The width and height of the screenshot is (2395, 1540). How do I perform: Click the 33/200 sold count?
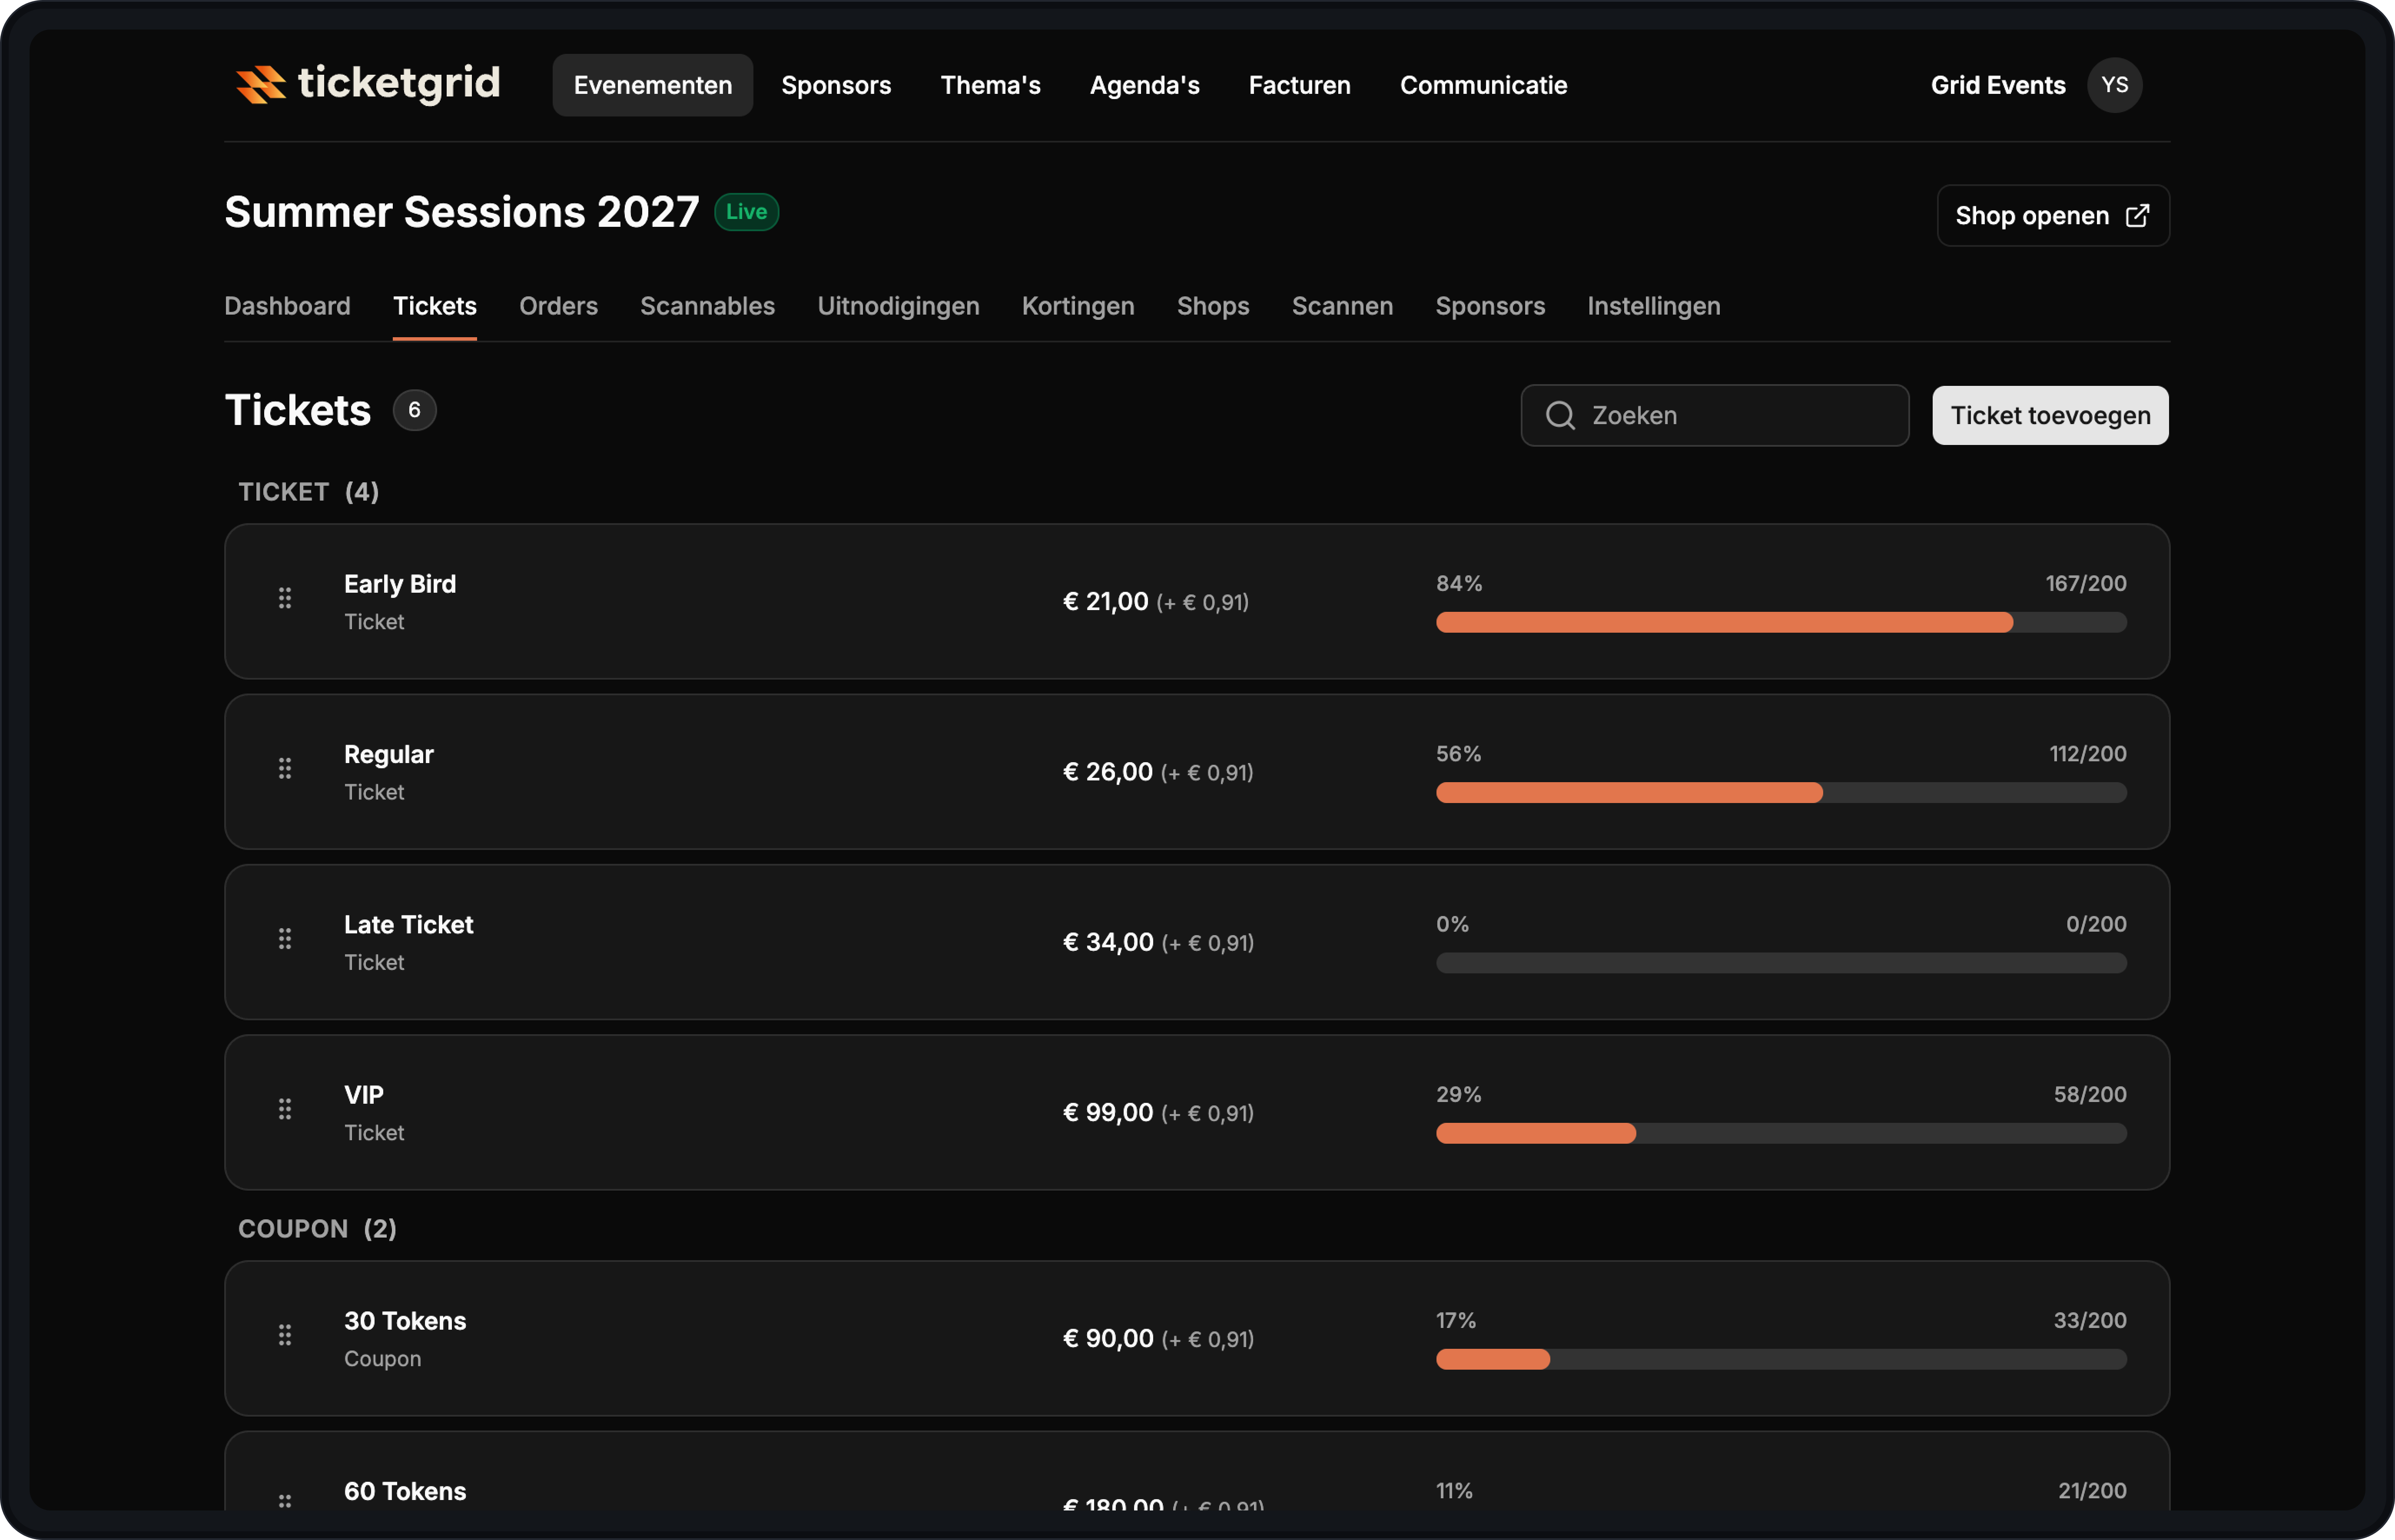[x=2090, y=1320]
